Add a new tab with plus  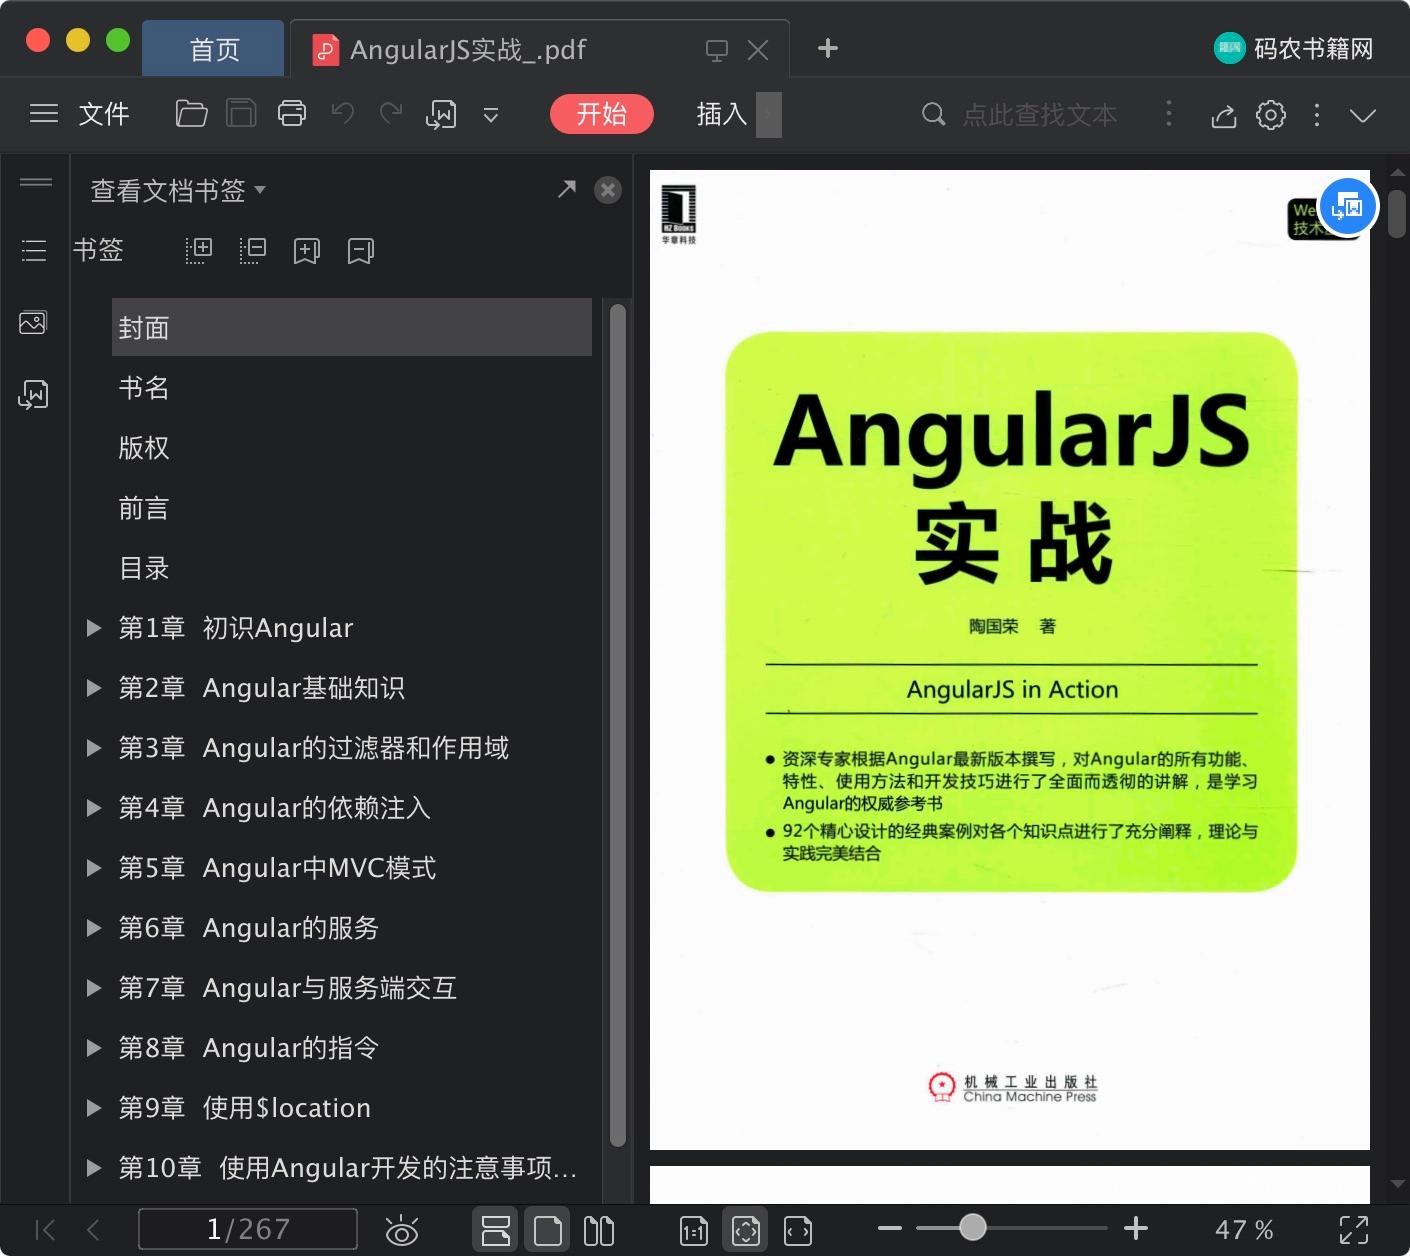[828, 48]
